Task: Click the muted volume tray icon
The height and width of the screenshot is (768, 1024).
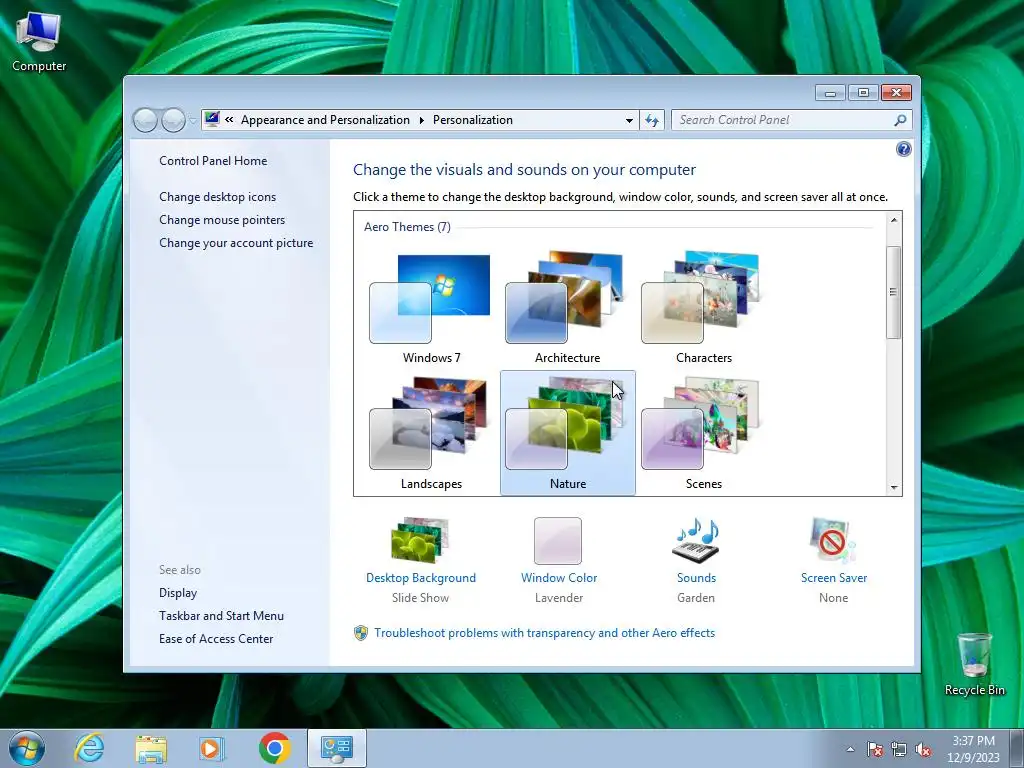Action: 923,749
